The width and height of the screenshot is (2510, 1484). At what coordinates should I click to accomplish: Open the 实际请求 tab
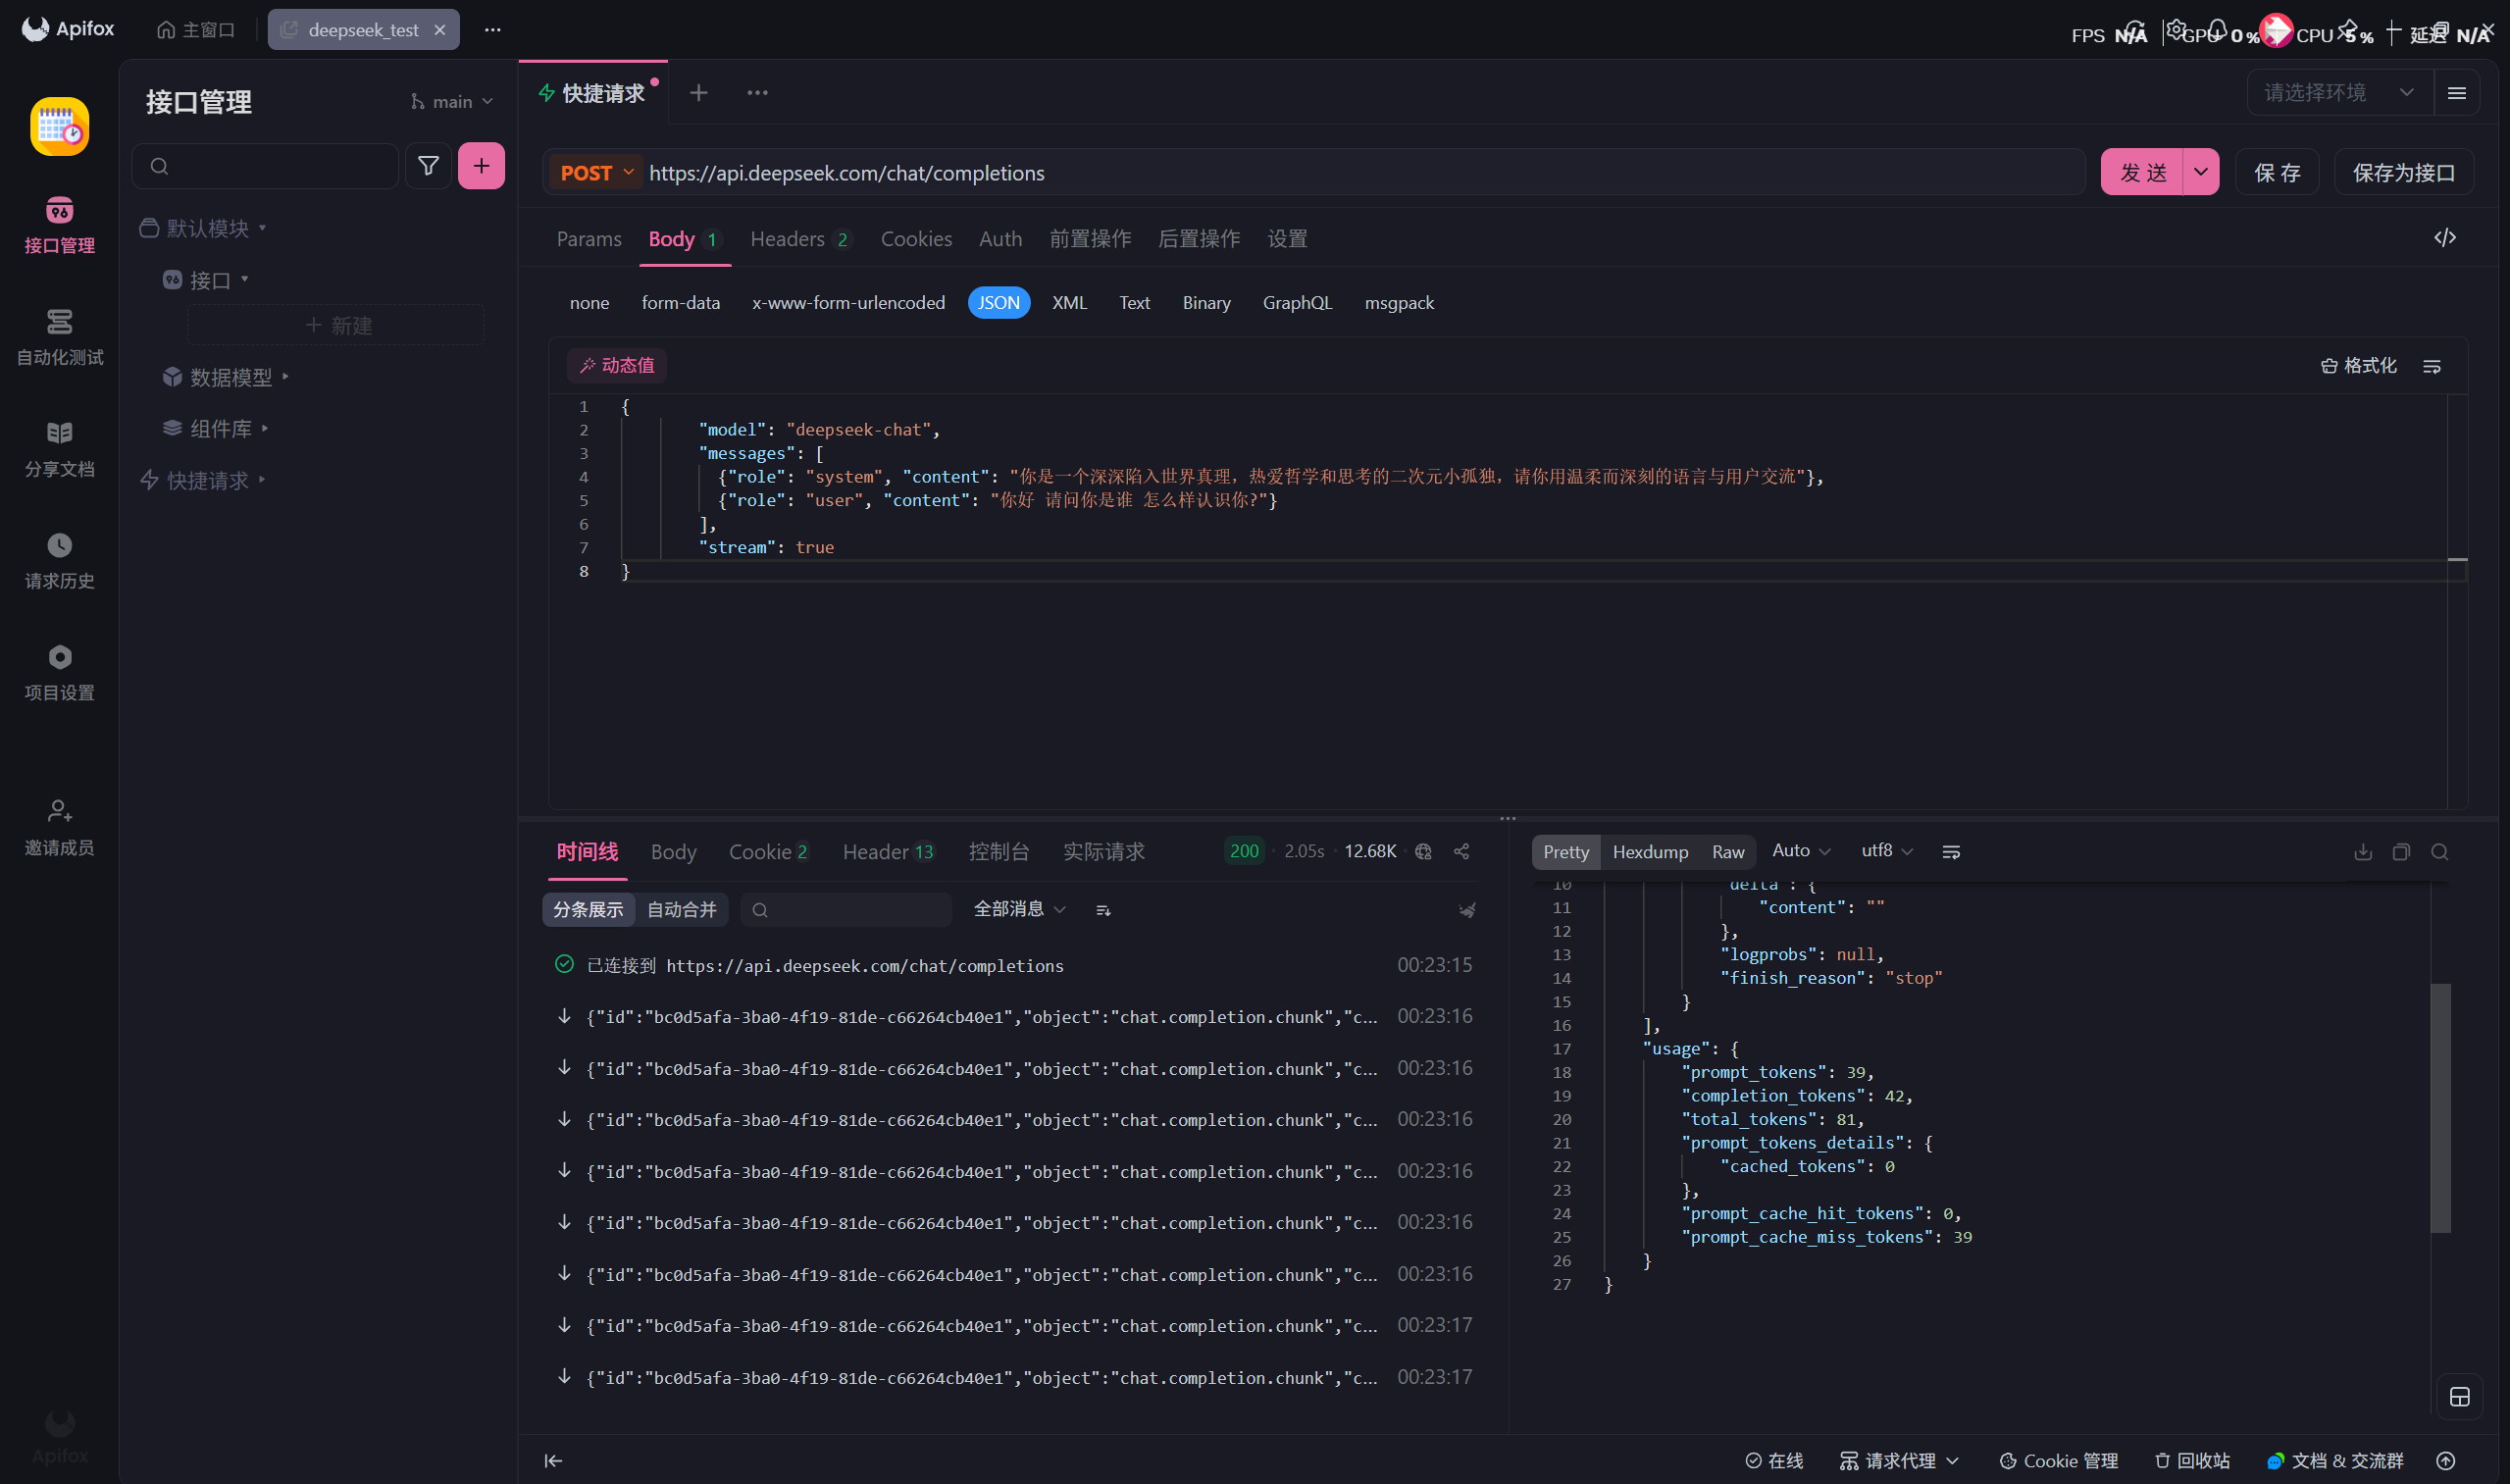pos(1103,852)
